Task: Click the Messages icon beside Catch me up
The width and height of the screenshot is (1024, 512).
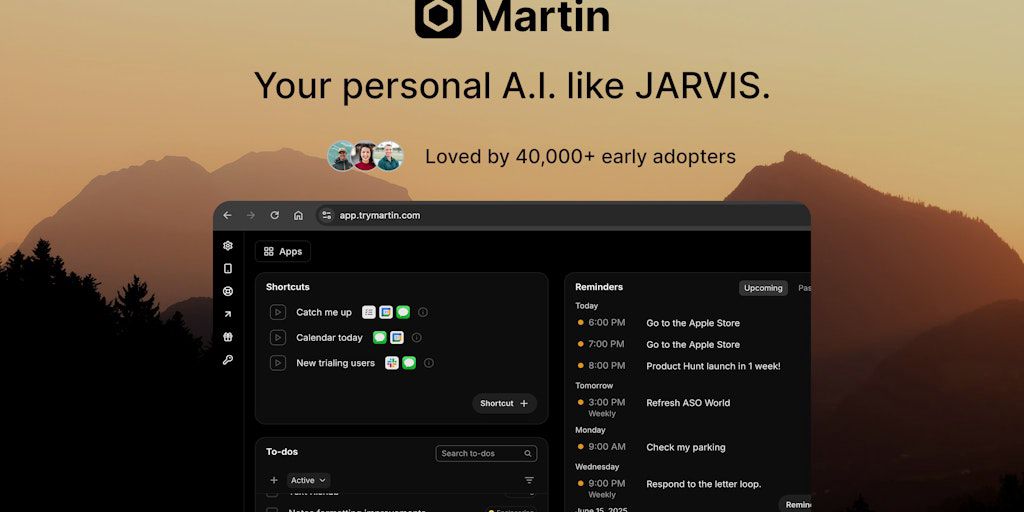Action: [403, 312]
